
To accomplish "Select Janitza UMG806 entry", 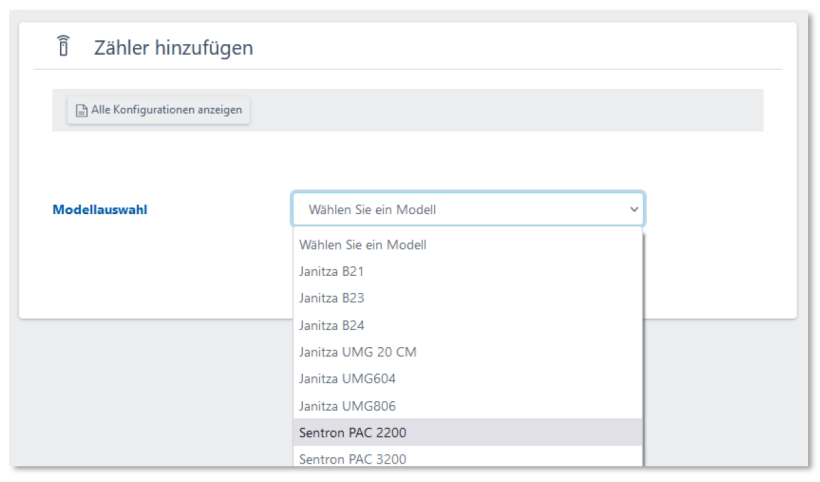I will click(x=468, y=406).
